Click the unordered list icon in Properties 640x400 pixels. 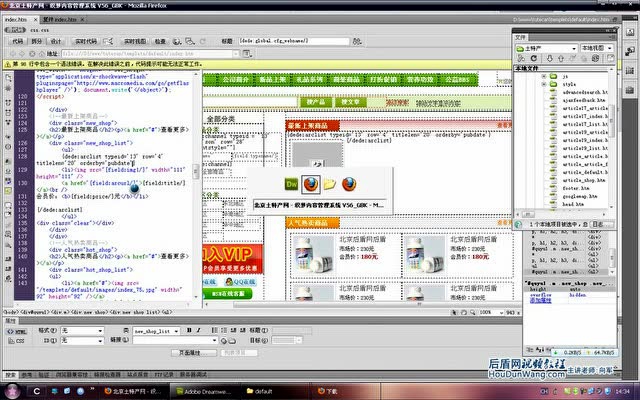tap(214, 331)
